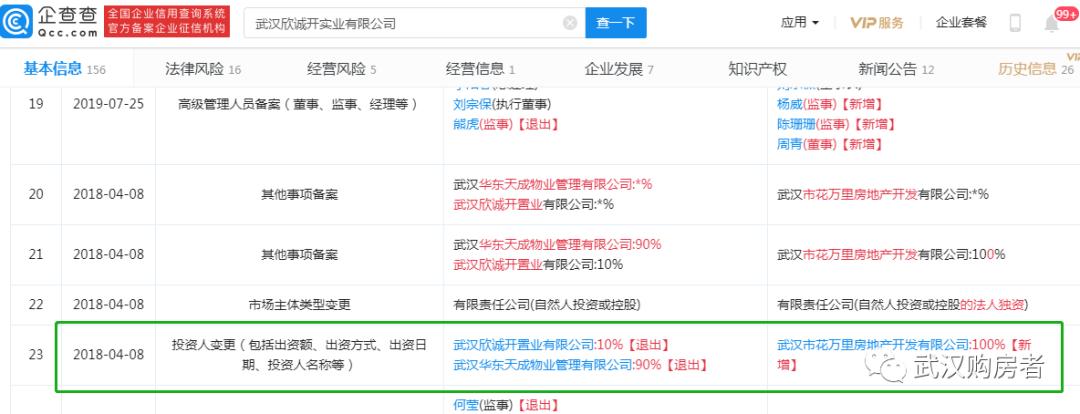Clear the search box with X icon
Viewport: 1080px width, 414px height.
click(x=570, y=23)
